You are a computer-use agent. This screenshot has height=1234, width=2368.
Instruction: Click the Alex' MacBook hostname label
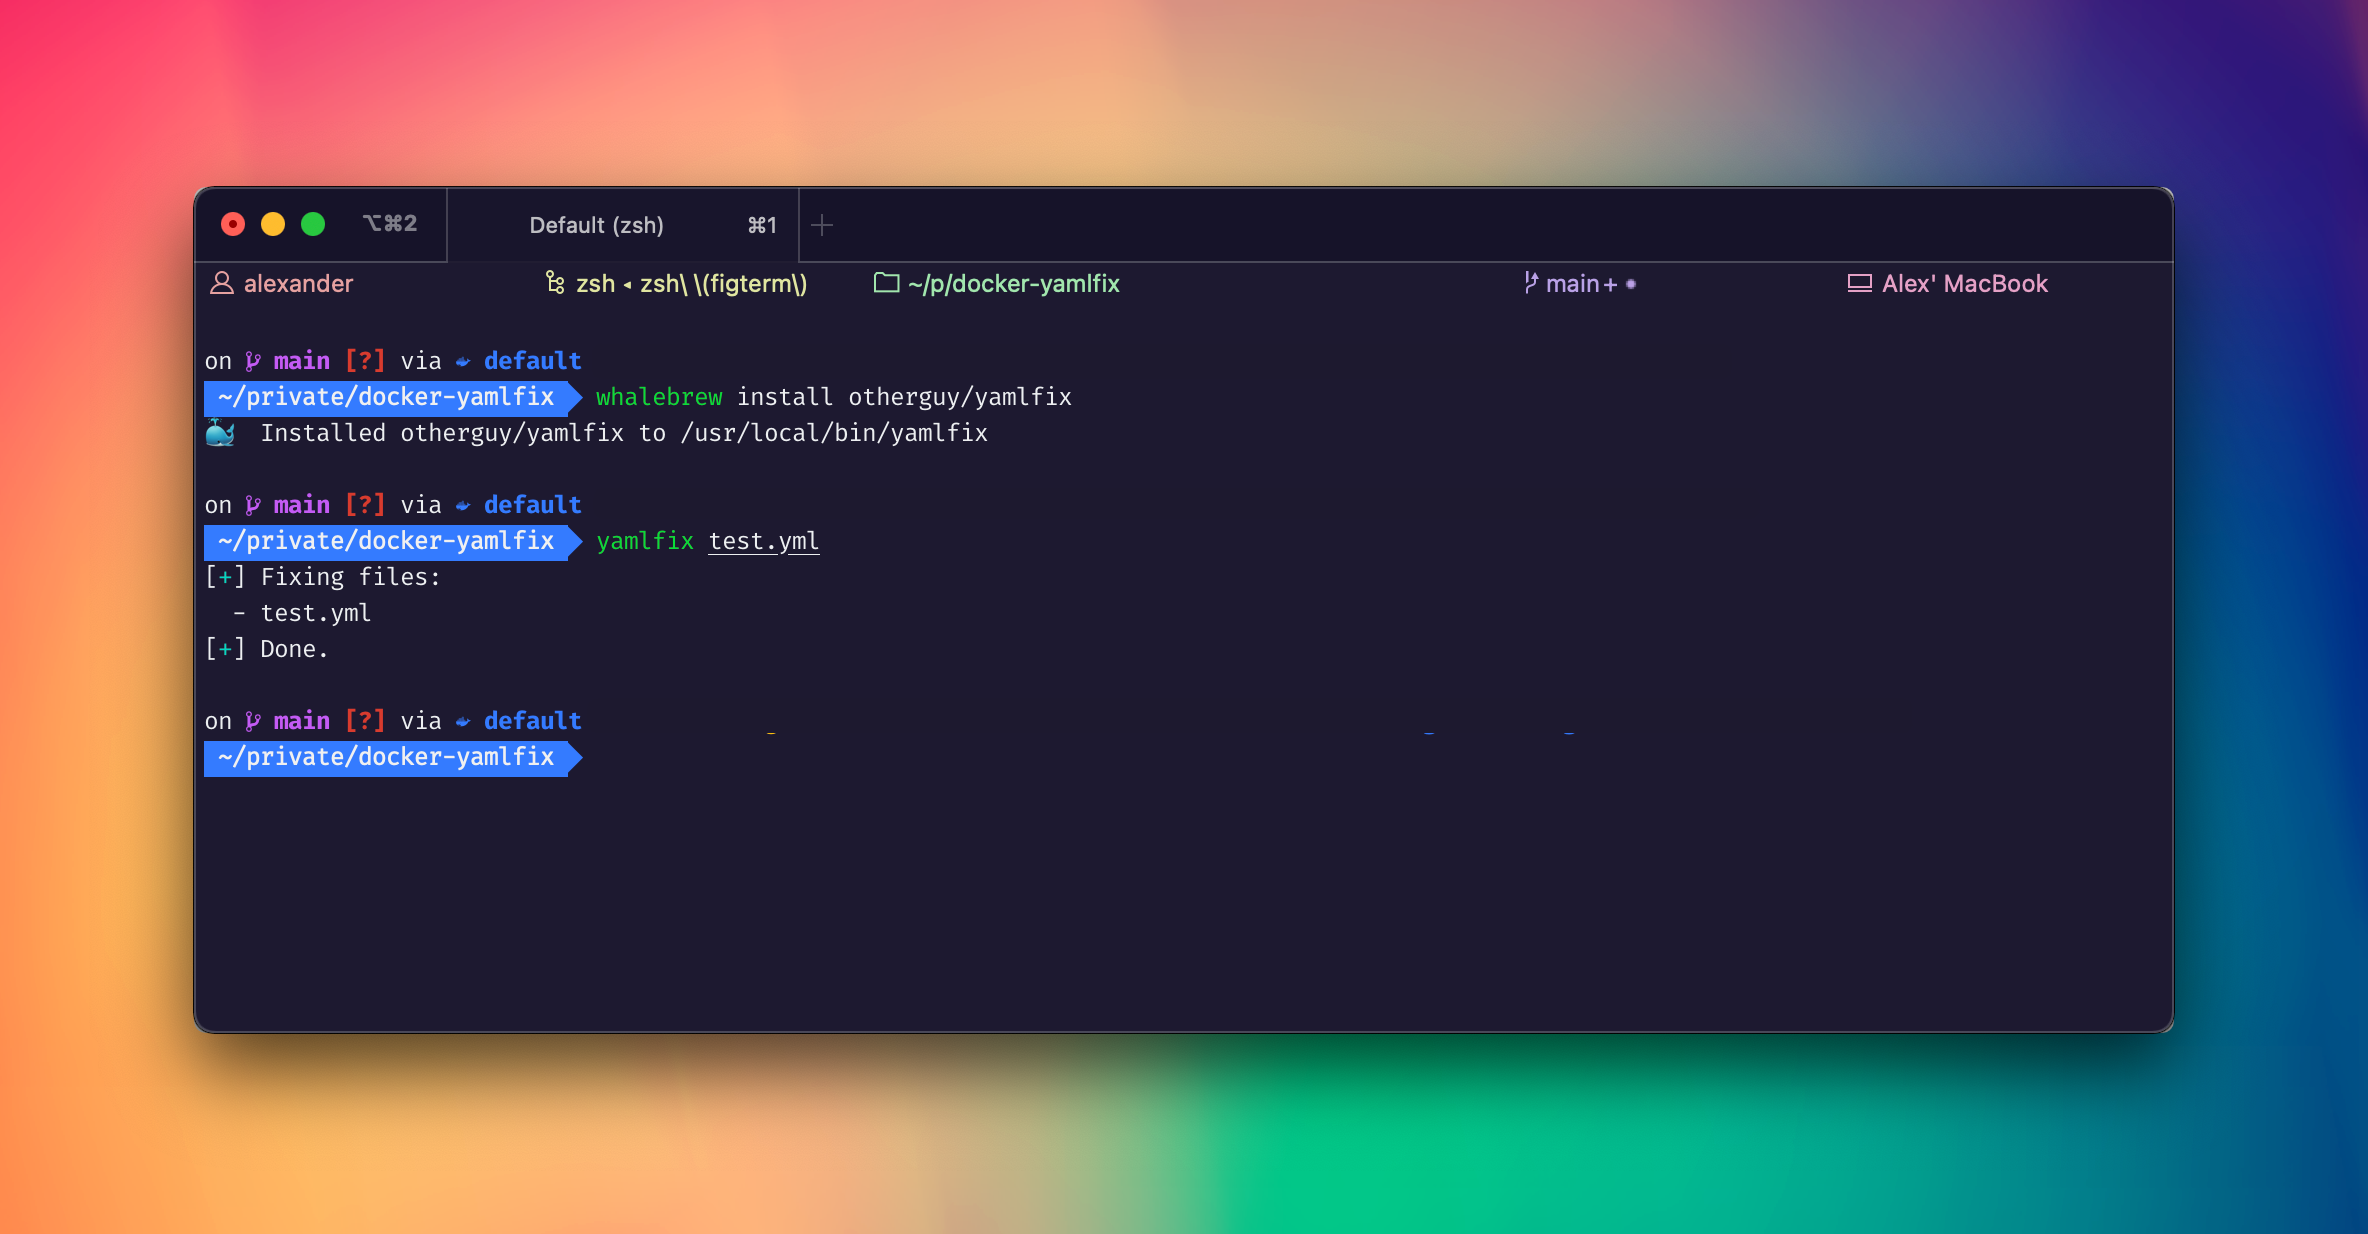coord(1964,284)
